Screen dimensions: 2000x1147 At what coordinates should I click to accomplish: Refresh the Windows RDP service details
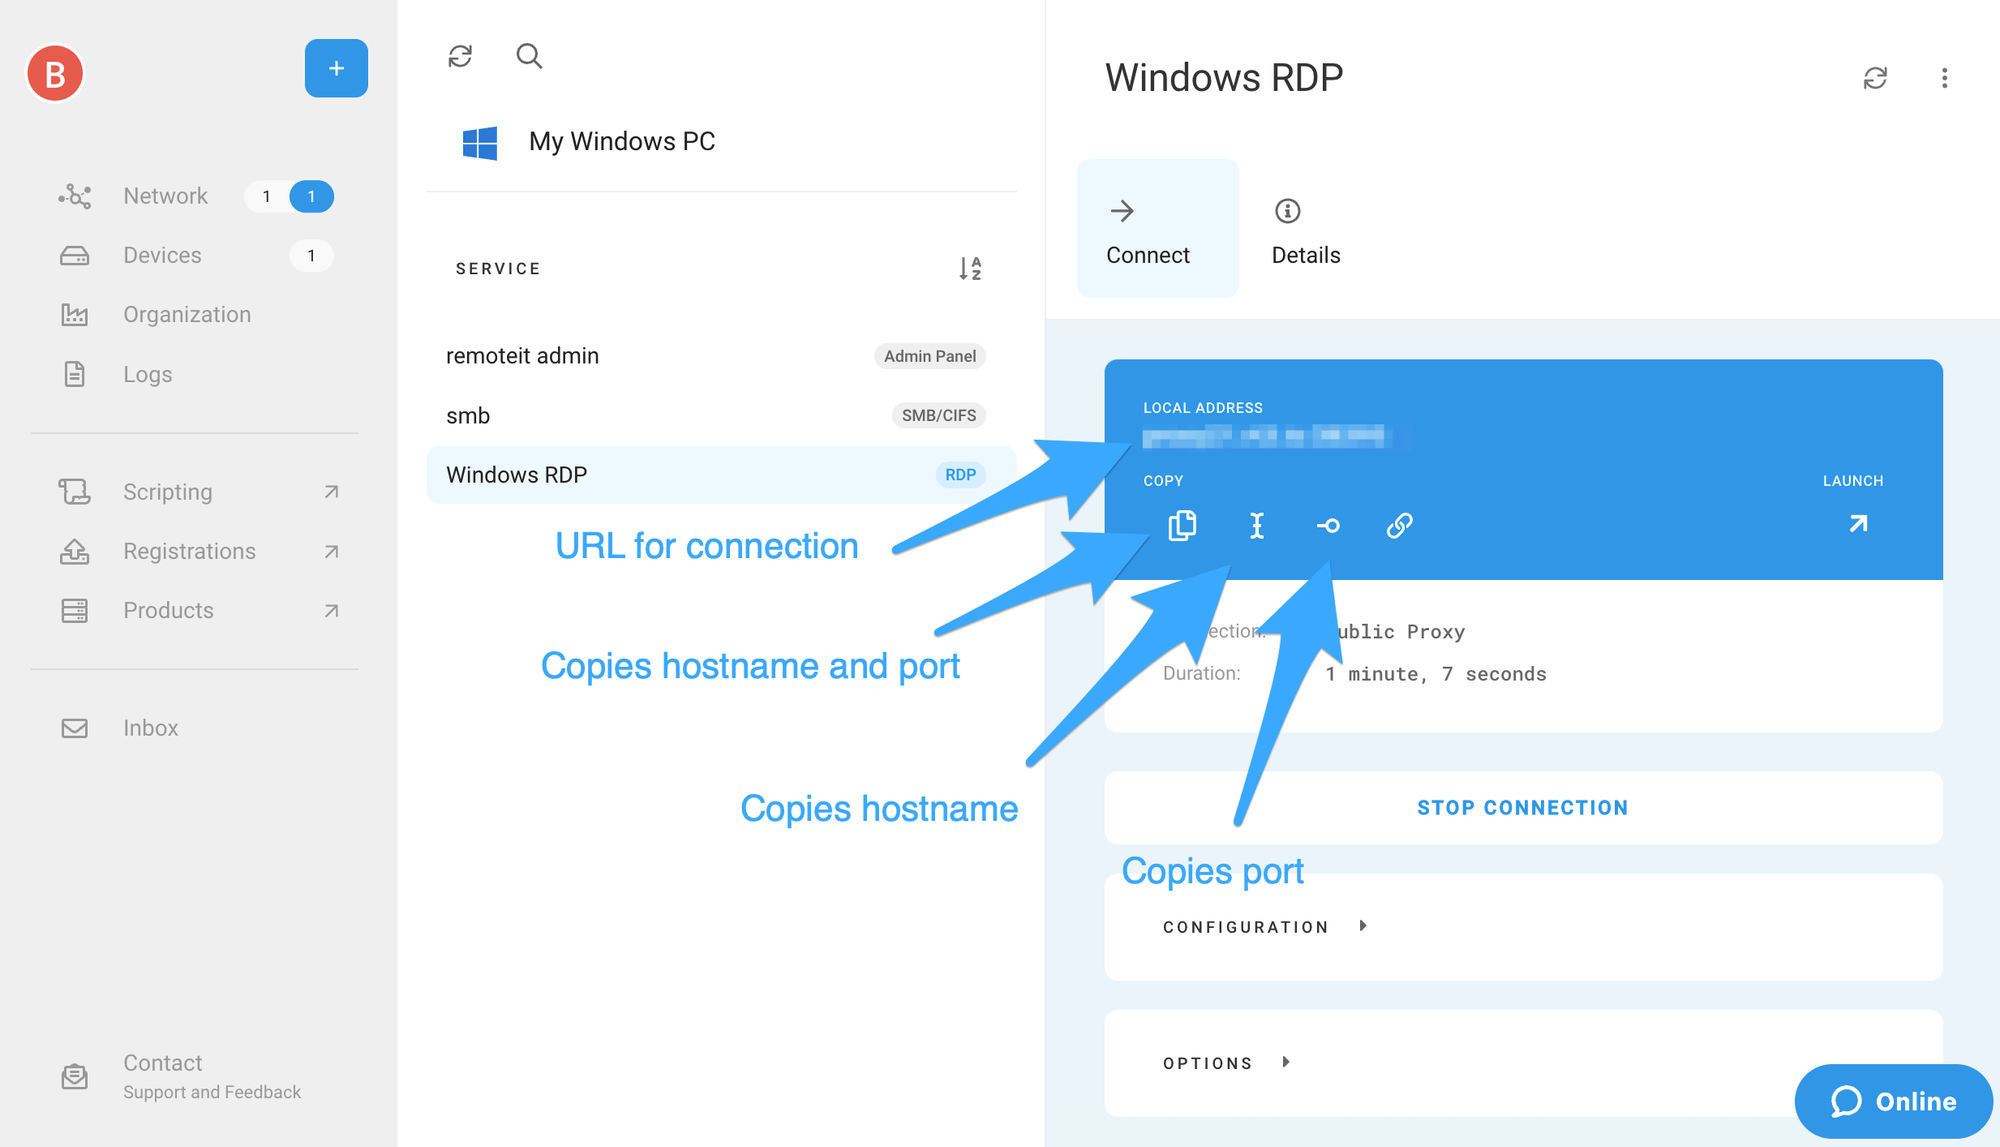pos(1876,77)
